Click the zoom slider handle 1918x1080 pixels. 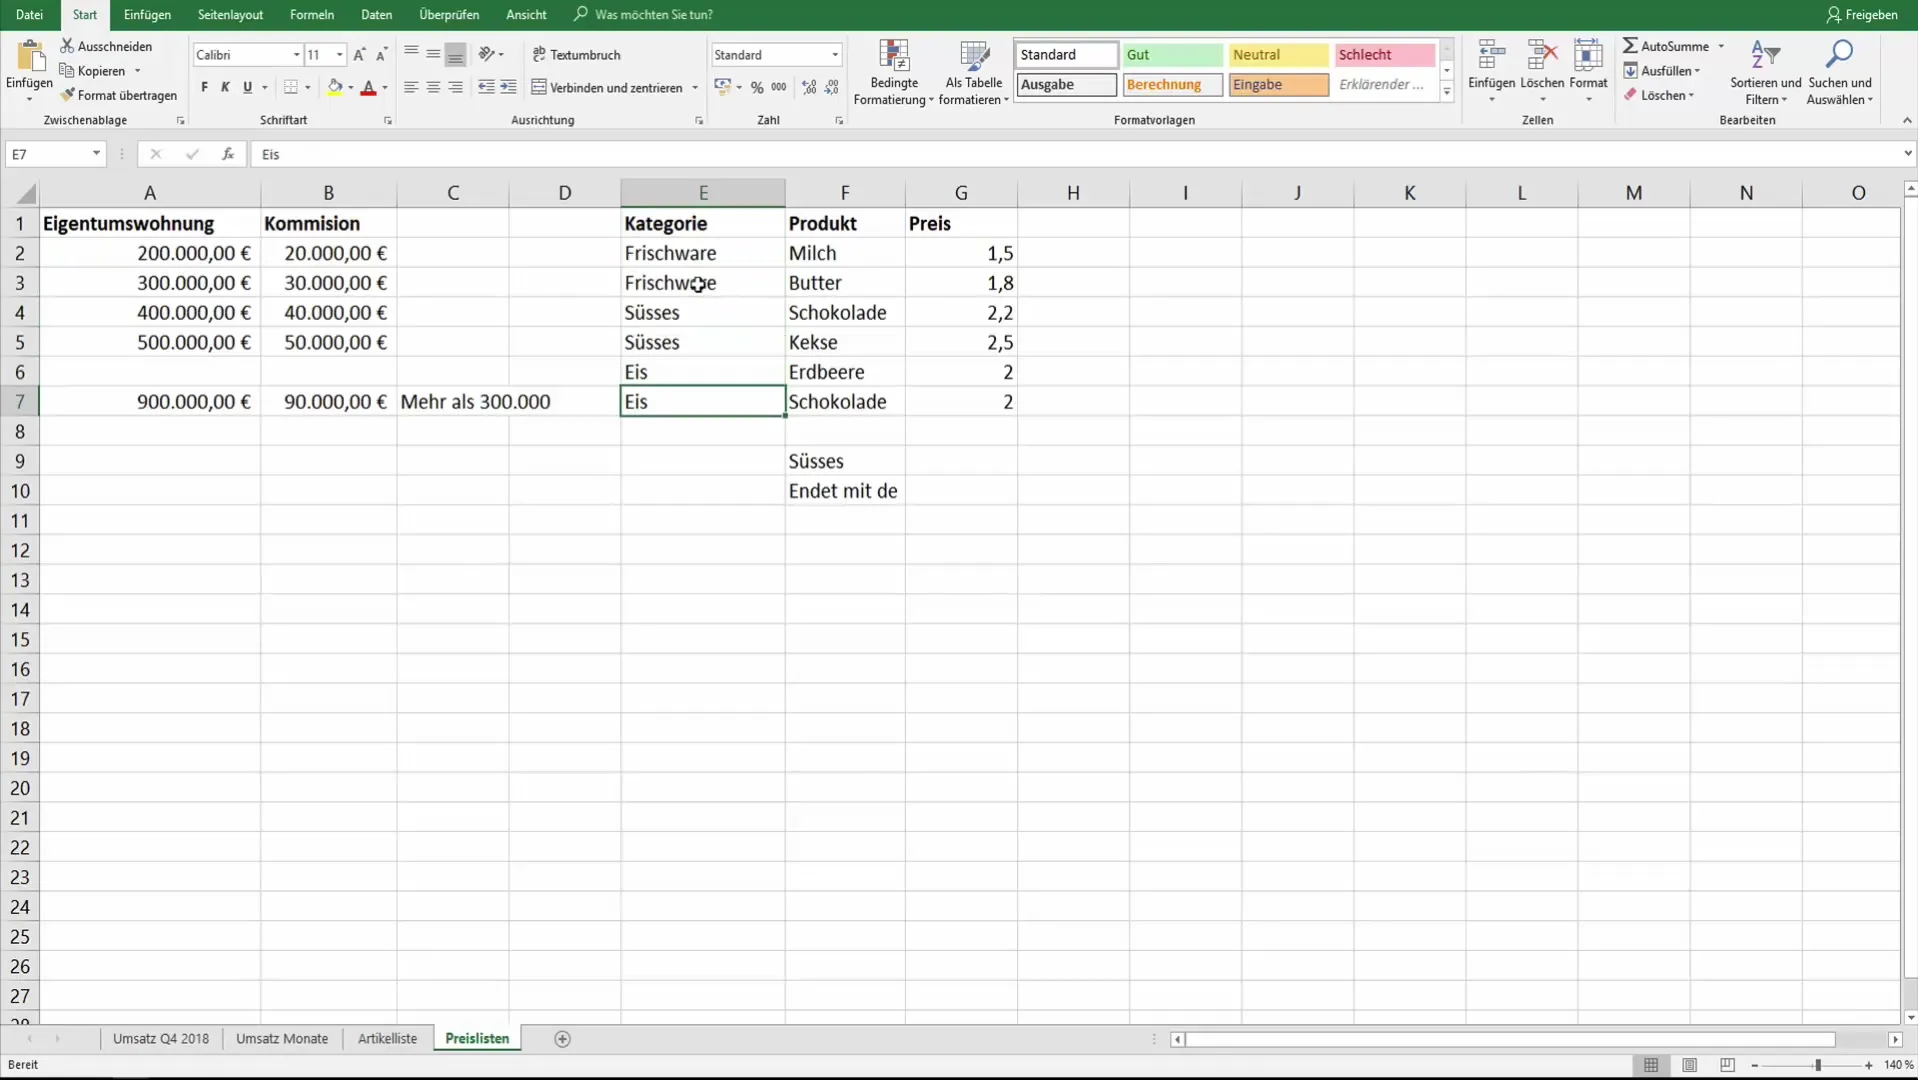[x=1818, y=1066]
